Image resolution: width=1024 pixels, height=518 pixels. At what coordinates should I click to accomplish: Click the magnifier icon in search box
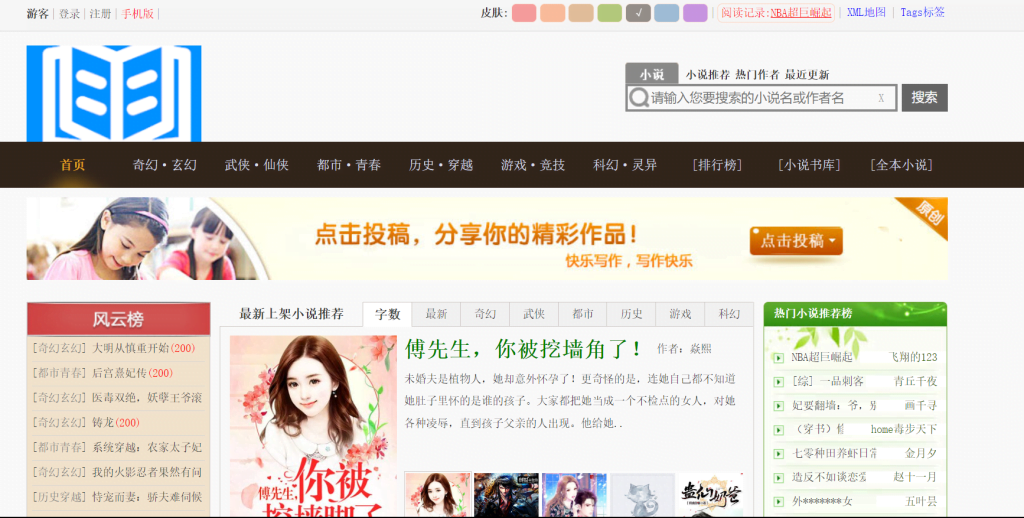pos(638,98)
